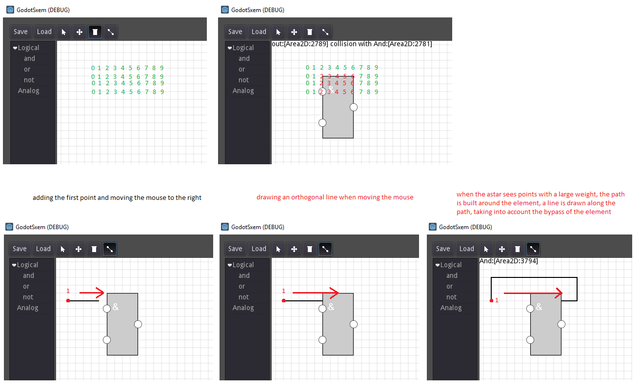Image resolution: width=640 pixels, height=389 pixels.
Task: Select the 'and' element in the bottom-middle window tree
Action: (x=244, y=276)
